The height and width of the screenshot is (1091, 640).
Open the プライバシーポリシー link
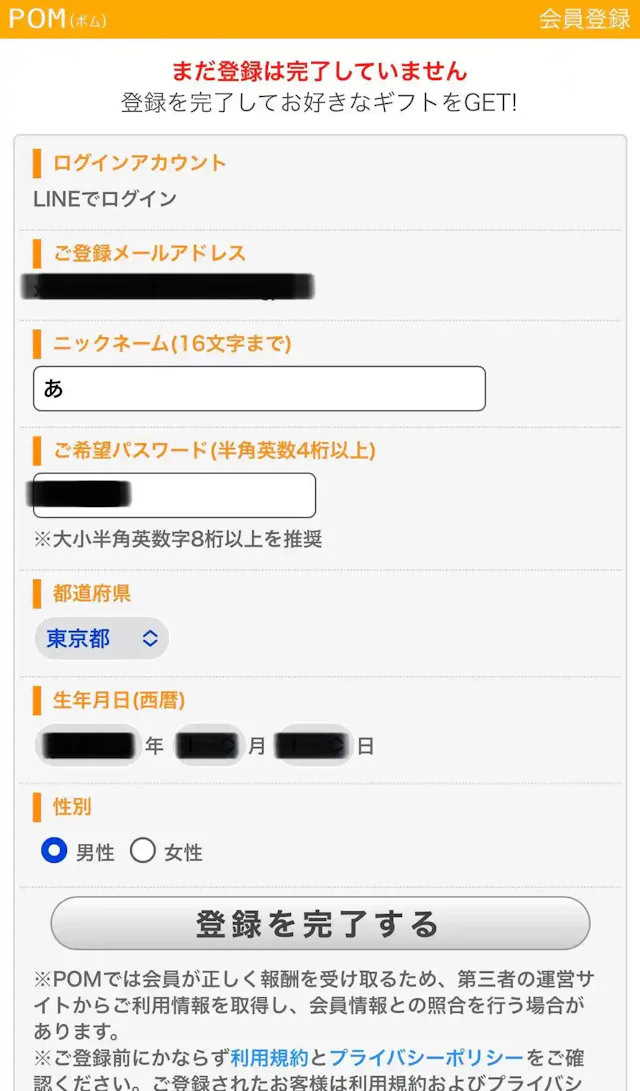(x=426, y=1058)
